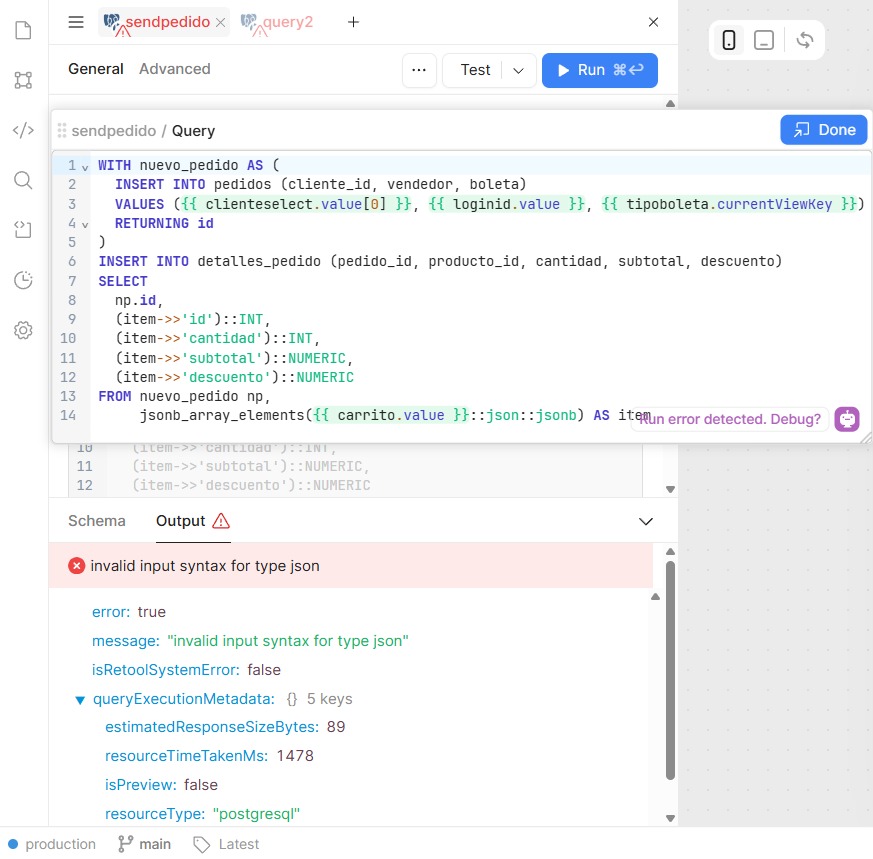Open the code panel icon in sidebar

(23, 130)
